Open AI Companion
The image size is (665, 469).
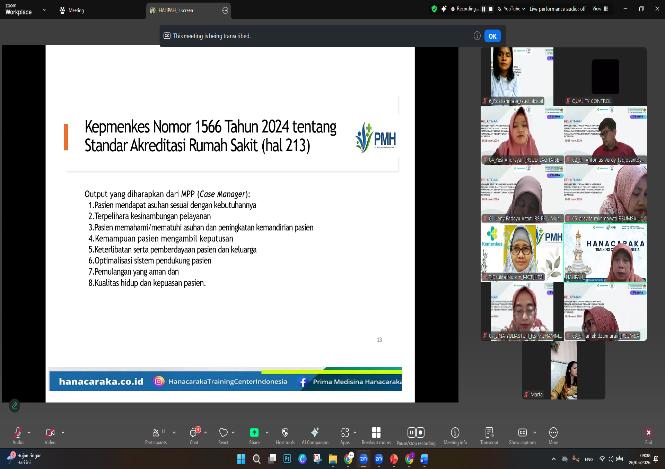pyautogui.click(x=314, y=434)
